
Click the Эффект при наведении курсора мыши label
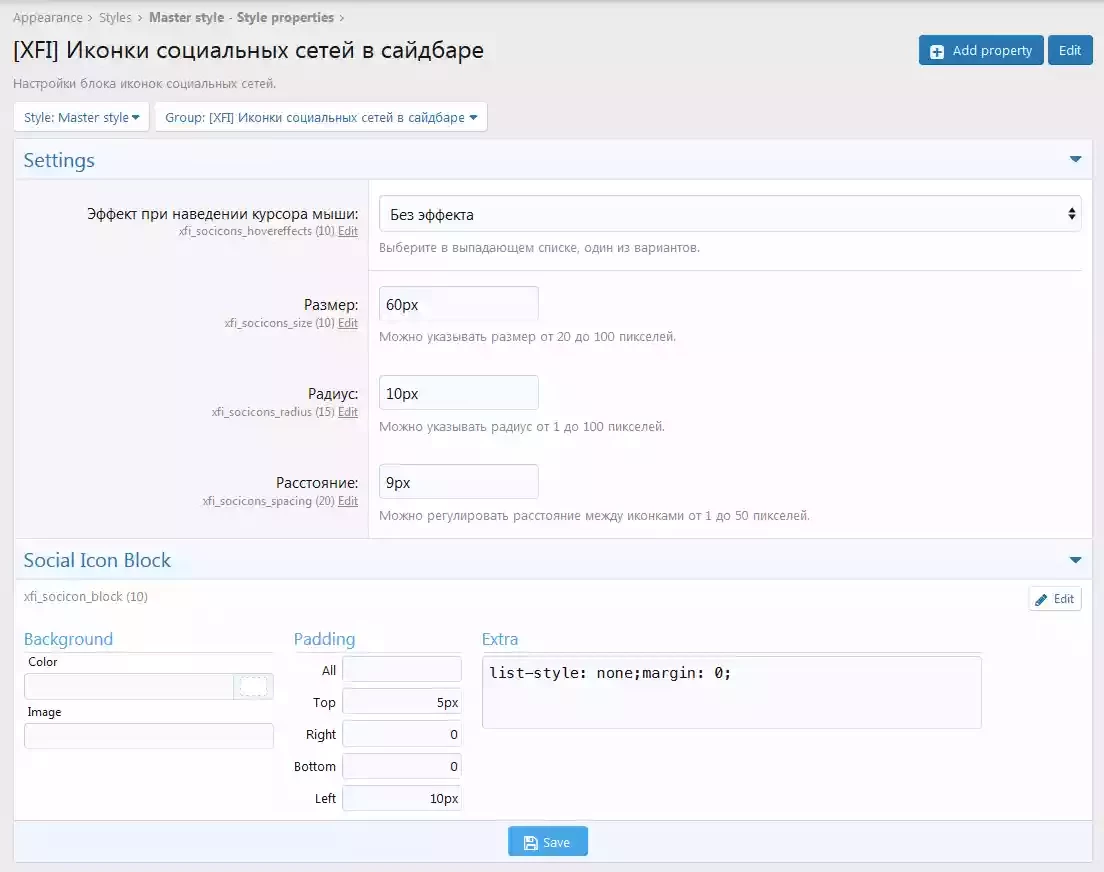pyautogui.click(x=222, y=213)
